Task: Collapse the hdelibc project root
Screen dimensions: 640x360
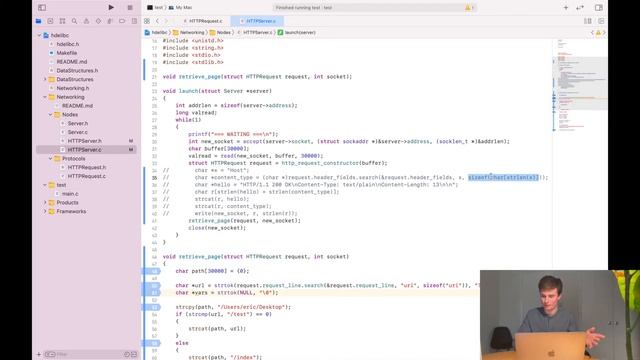Action: (x=40, y=36)
